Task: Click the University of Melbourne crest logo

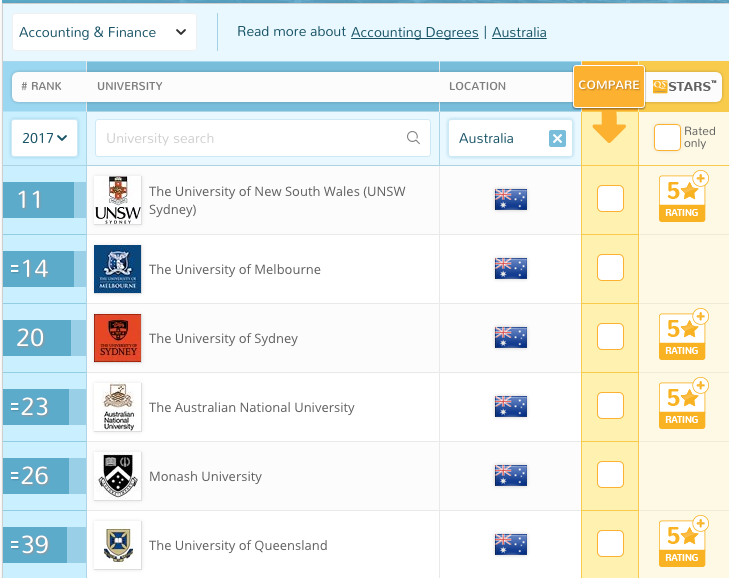Action: tap(117, 269)
